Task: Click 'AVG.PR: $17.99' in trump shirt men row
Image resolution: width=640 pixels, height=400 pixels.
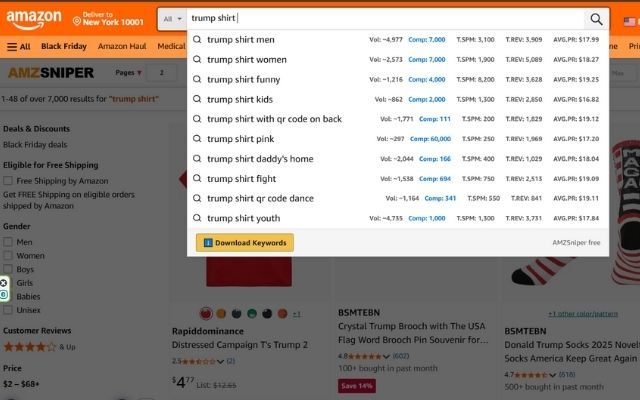Action: [x=576, y=40]
